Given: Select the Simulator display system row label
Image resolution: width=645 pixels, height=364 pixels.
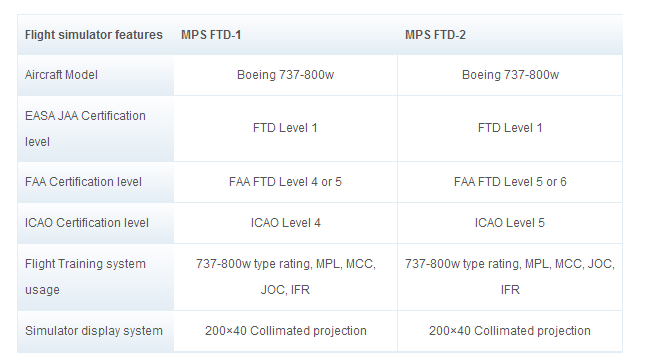Looking at the screenshot, I should (94, 331).
